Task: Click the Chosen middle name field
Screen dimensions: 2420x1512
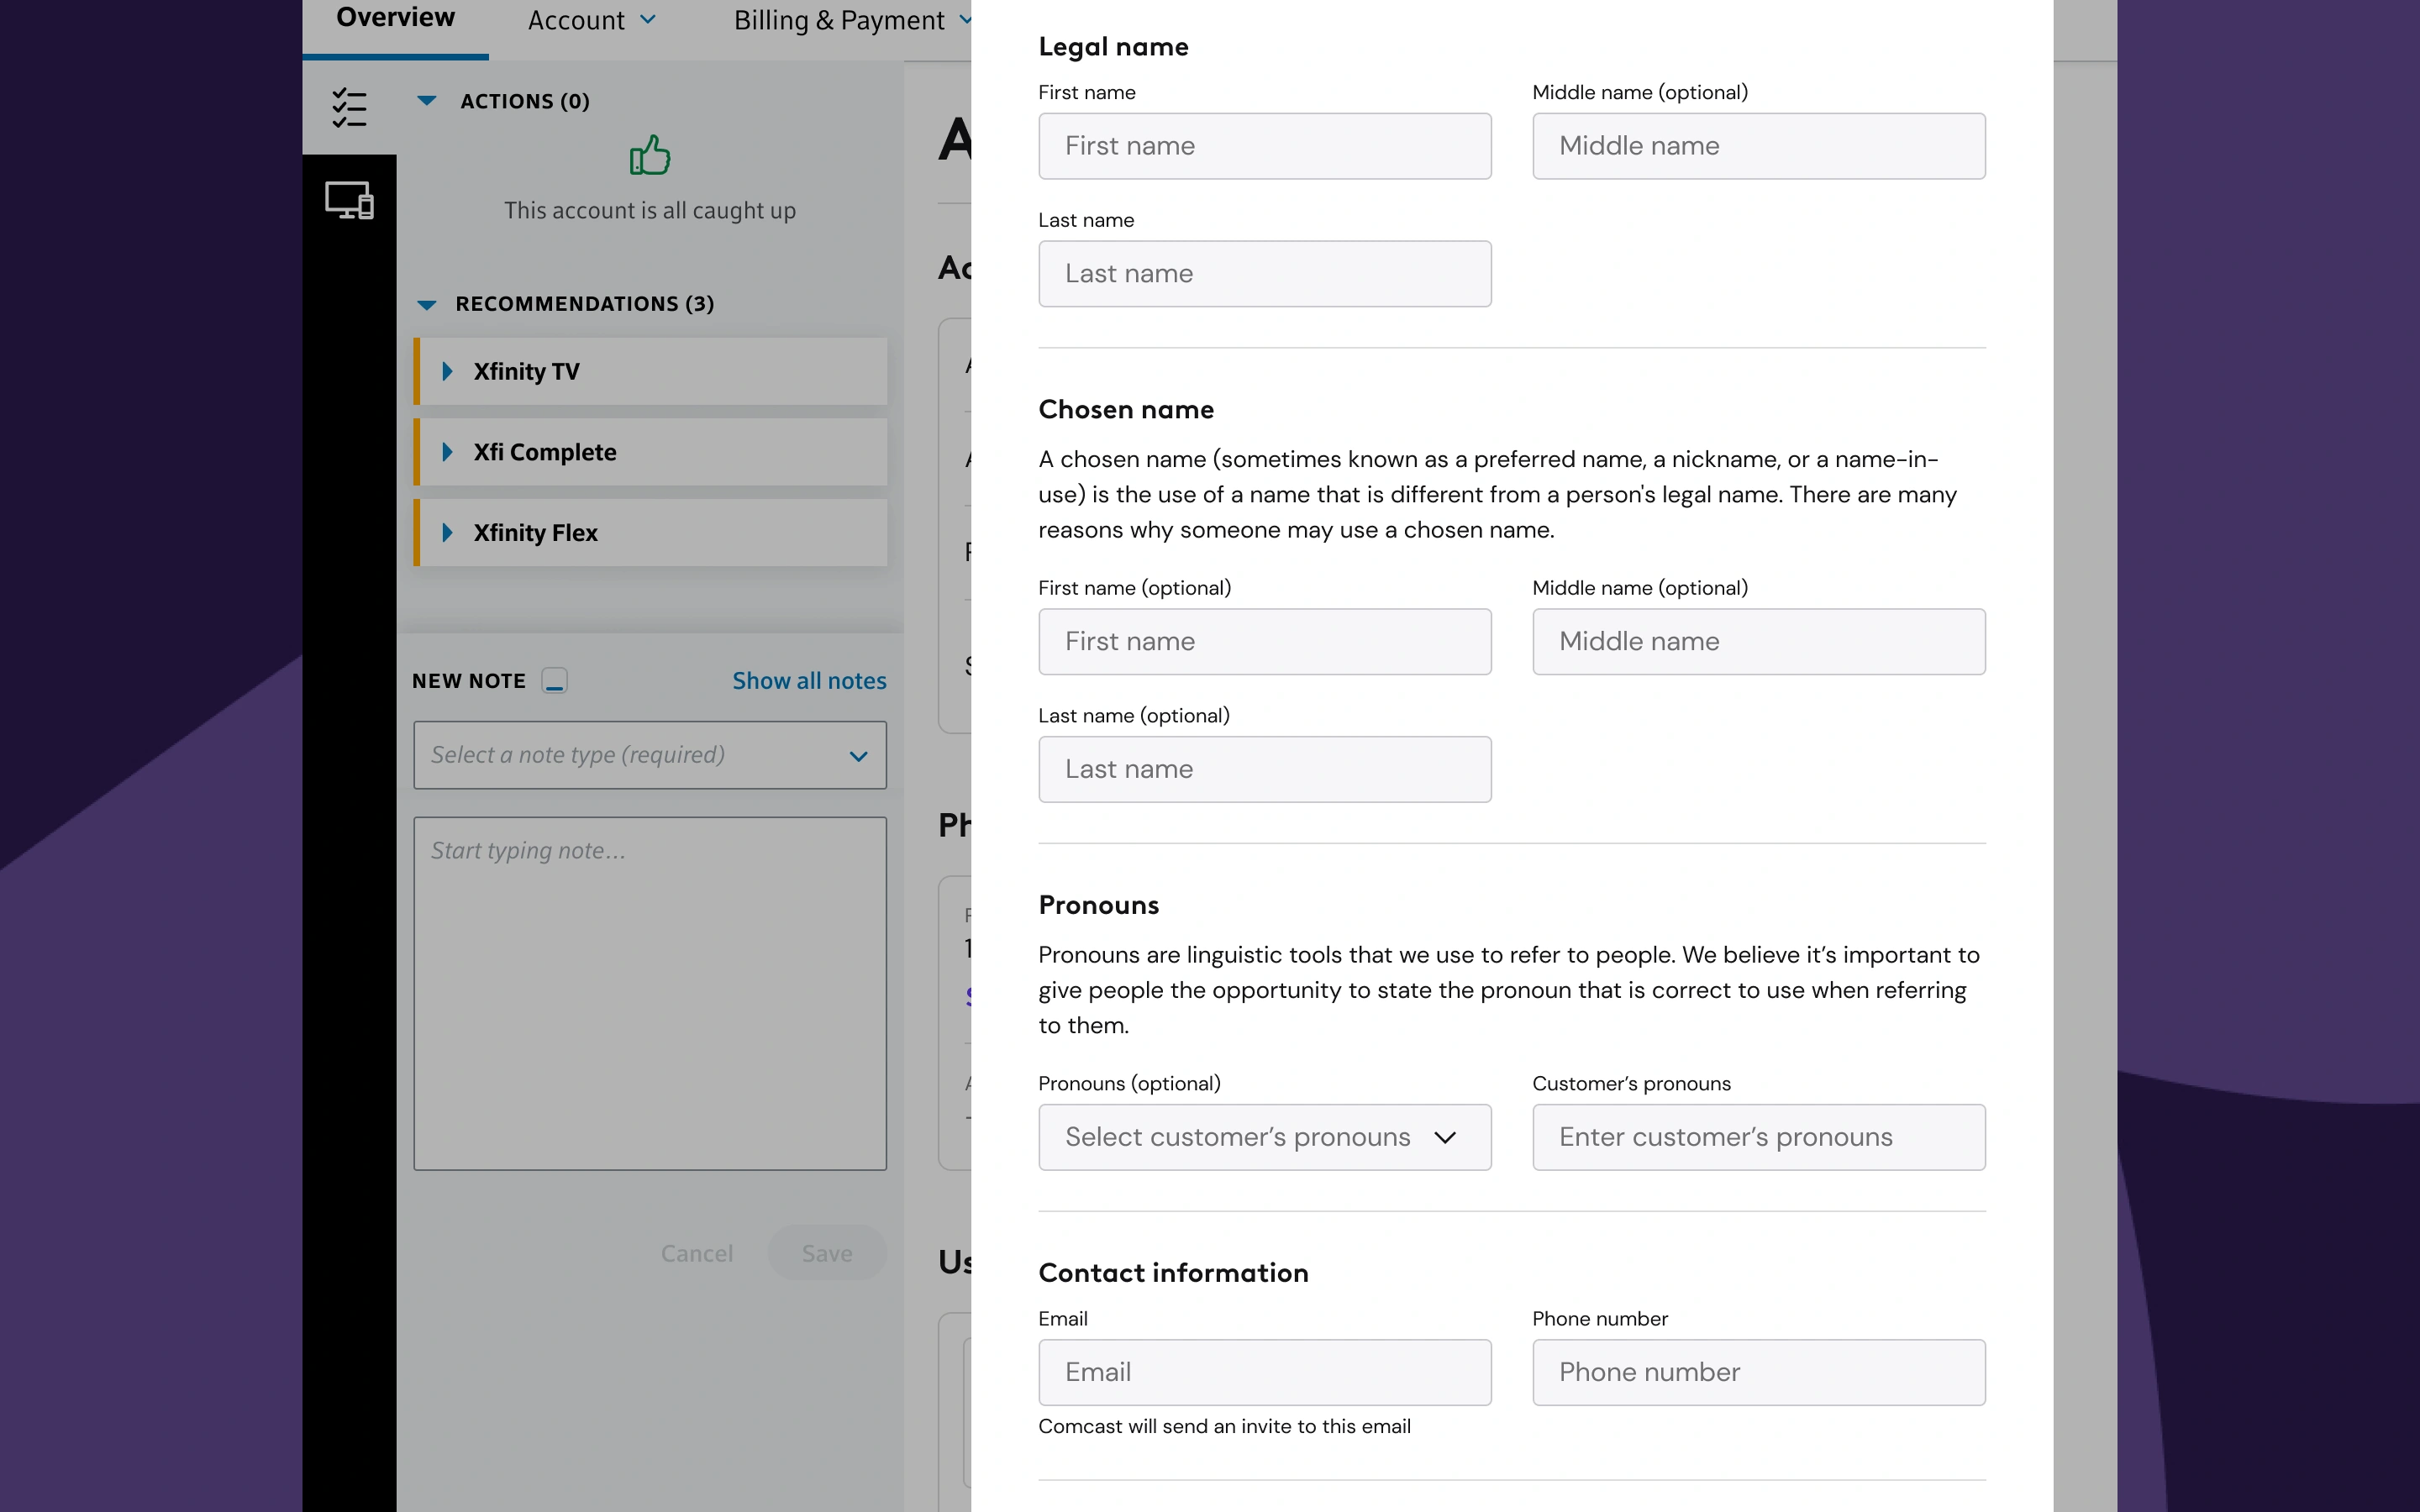Action: click(1759, 642)
